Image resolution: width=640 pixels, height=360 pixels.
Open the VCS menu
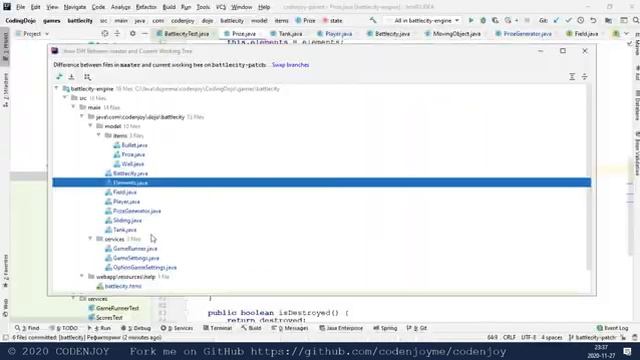[x=221, y=7]
